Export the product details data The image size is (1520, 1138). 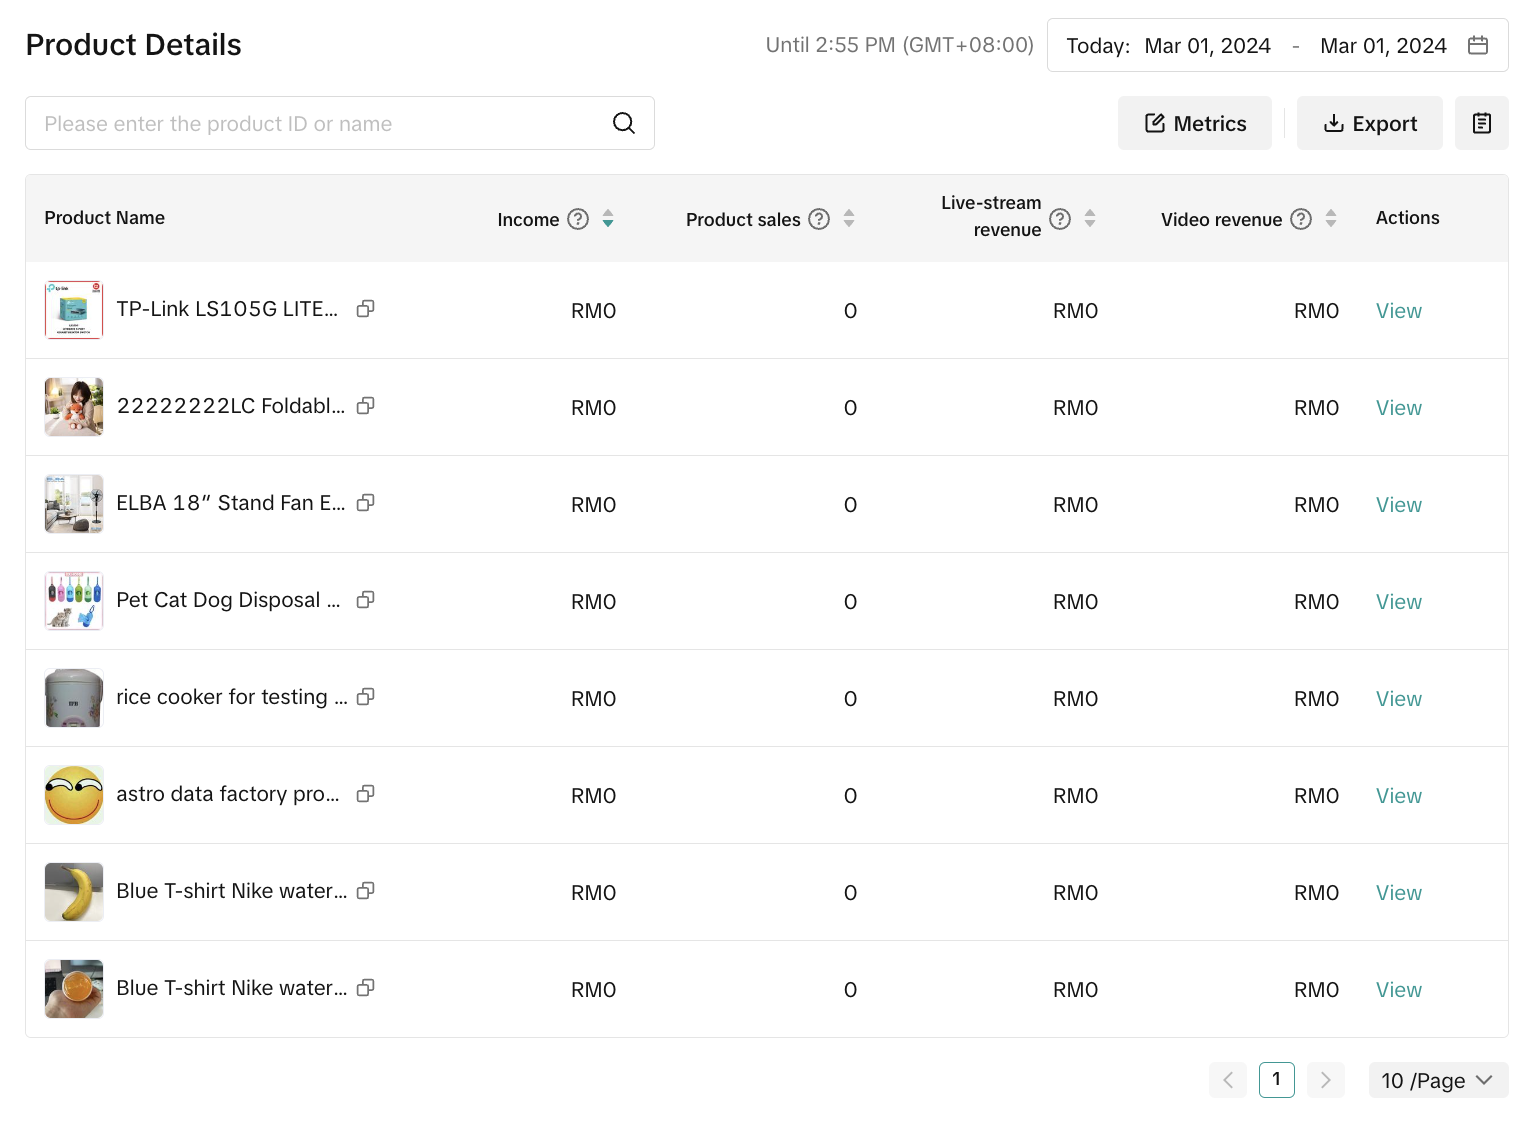1369,123
